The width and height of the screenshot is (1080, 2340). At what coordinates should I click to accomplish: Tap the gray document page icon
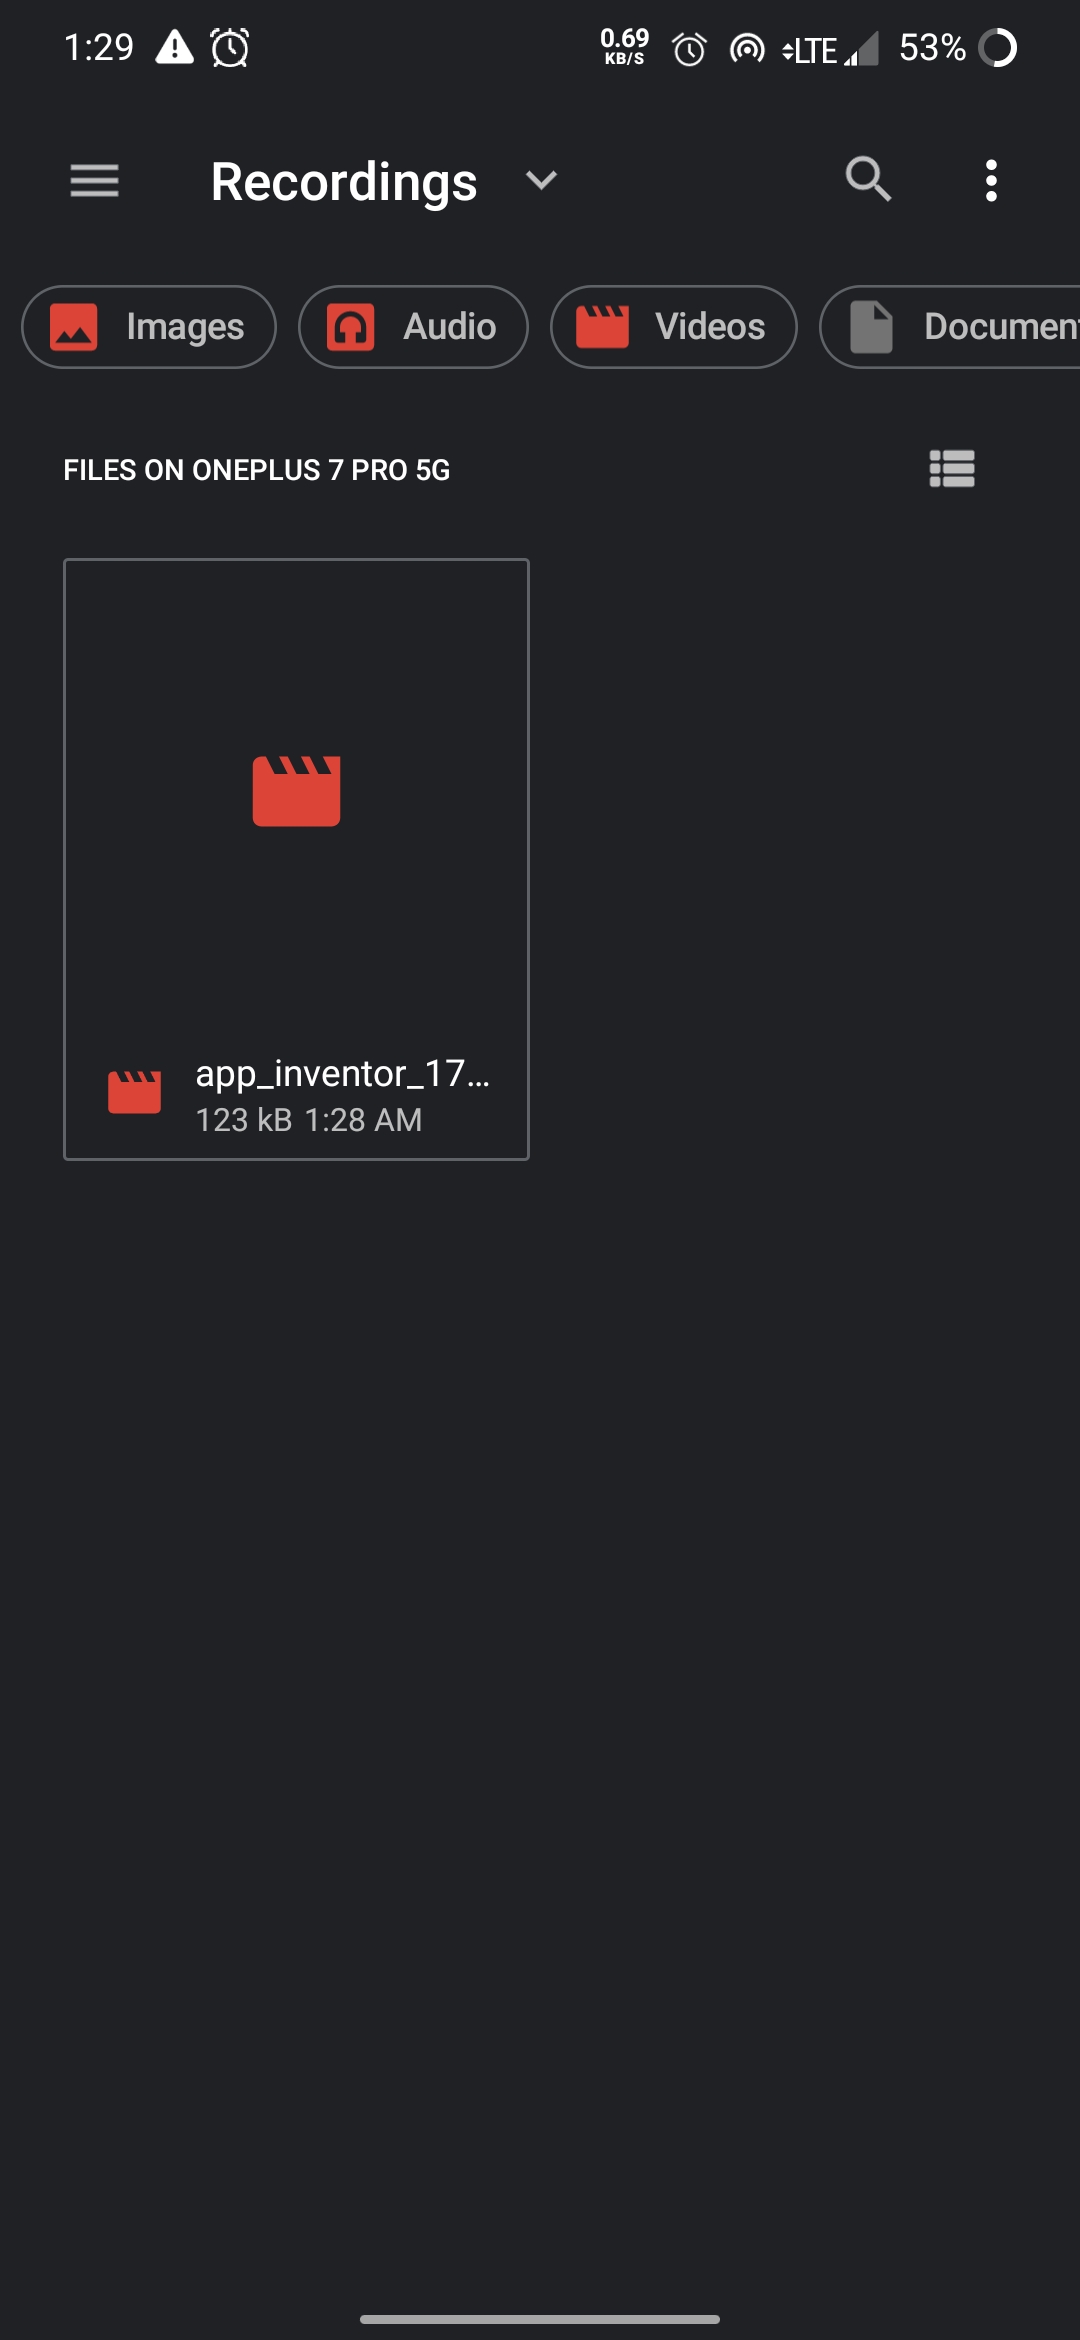pyautogui.click(x=871, y=327)
